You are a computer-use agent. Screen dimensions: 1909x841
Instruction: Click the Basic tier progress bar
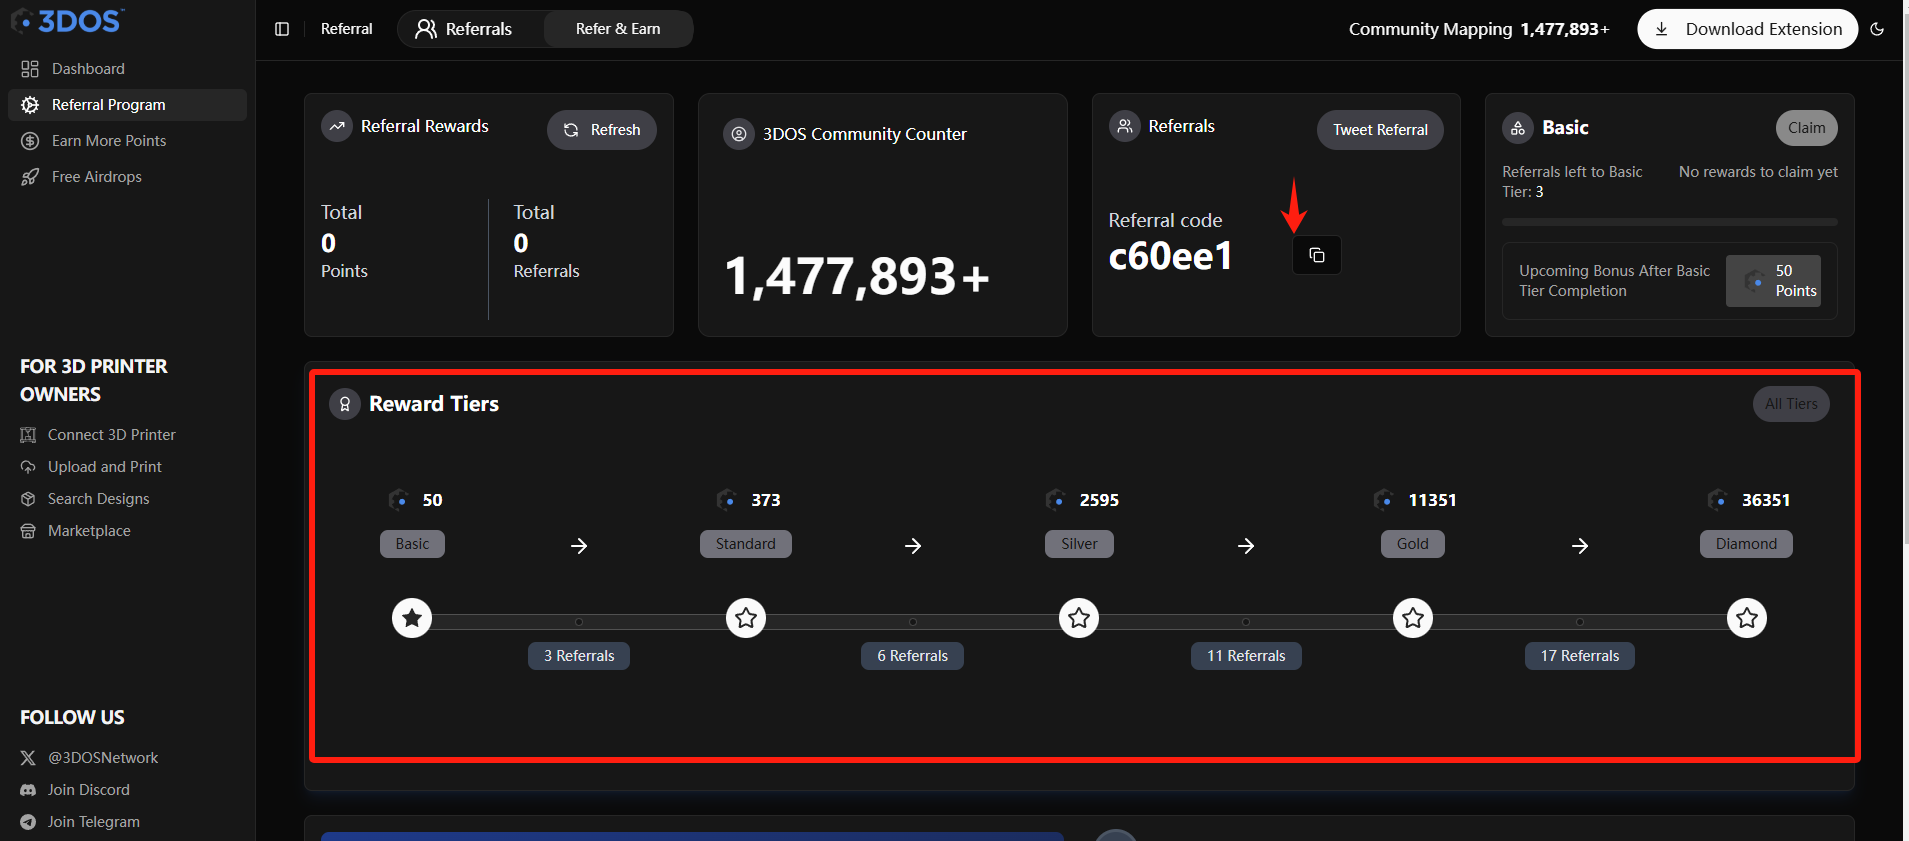[x=1669, y=222]
